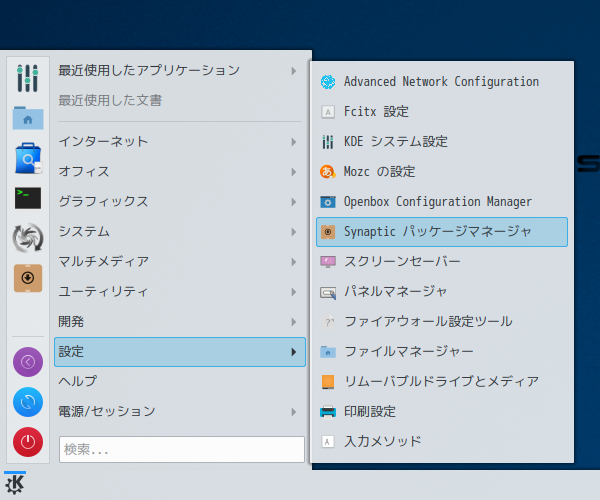Click the 印刷設定 printer icon
The width and height of the screenshot is (600, 500).
pyautogui.click(x=328, y=412)
